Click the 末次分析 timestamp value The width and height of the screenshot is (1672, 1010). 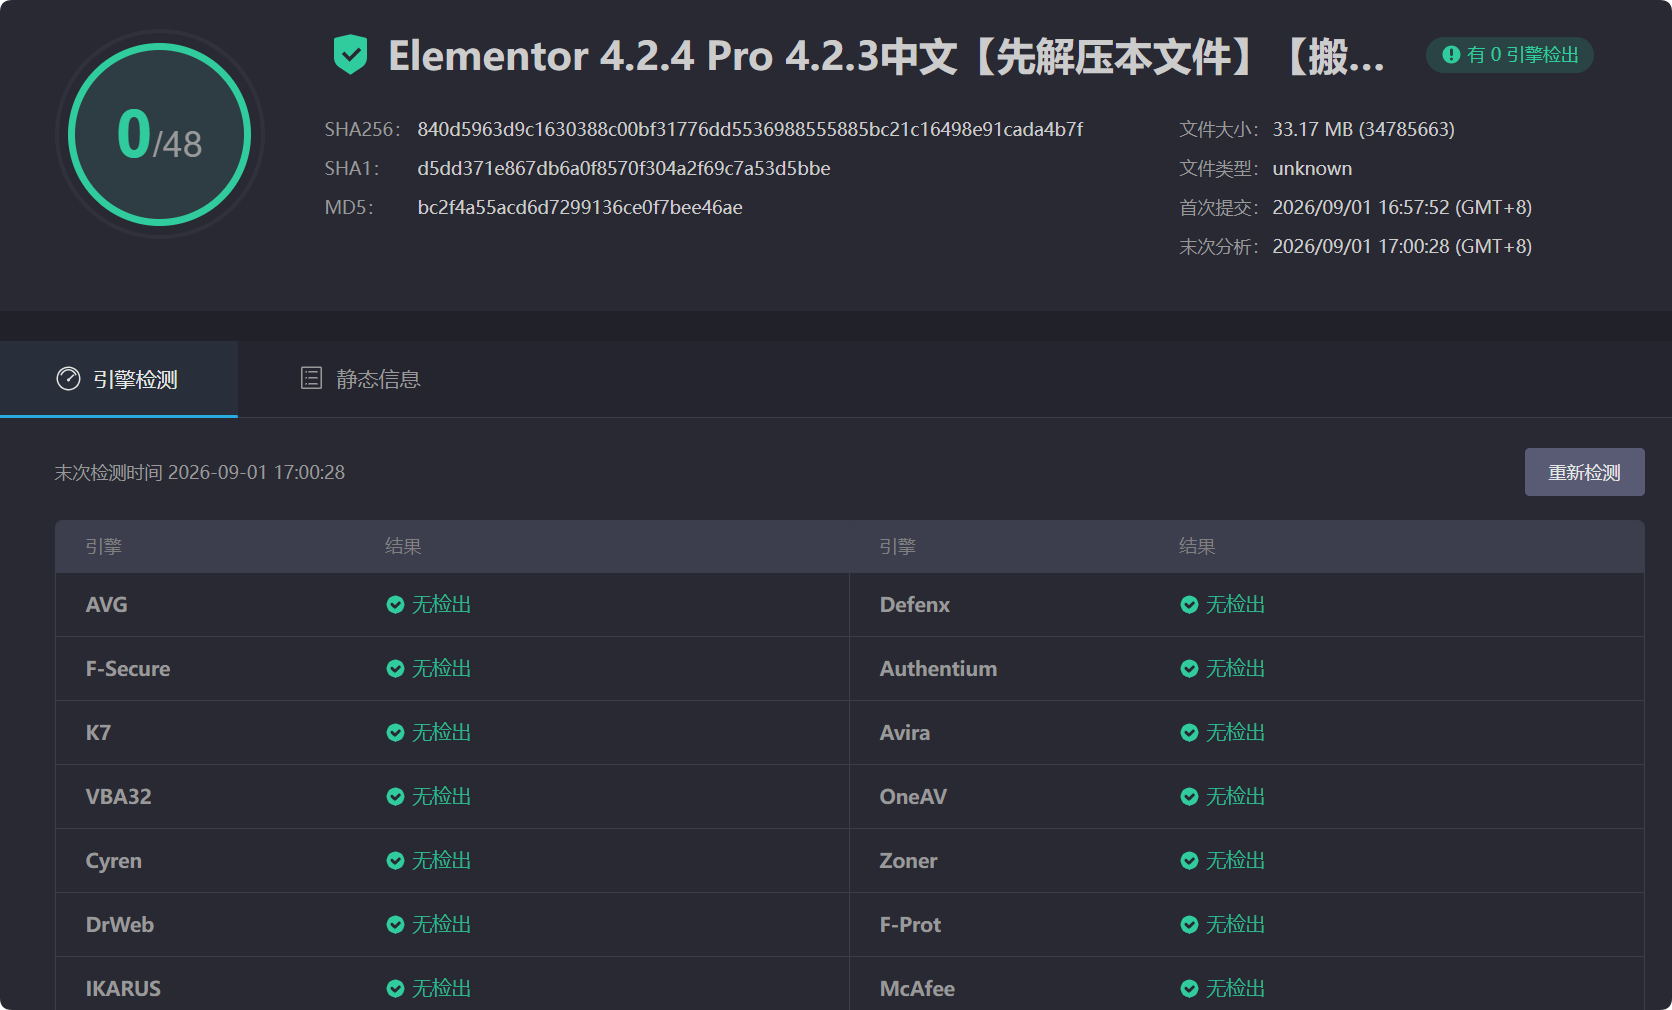[x=1402, y=246]
